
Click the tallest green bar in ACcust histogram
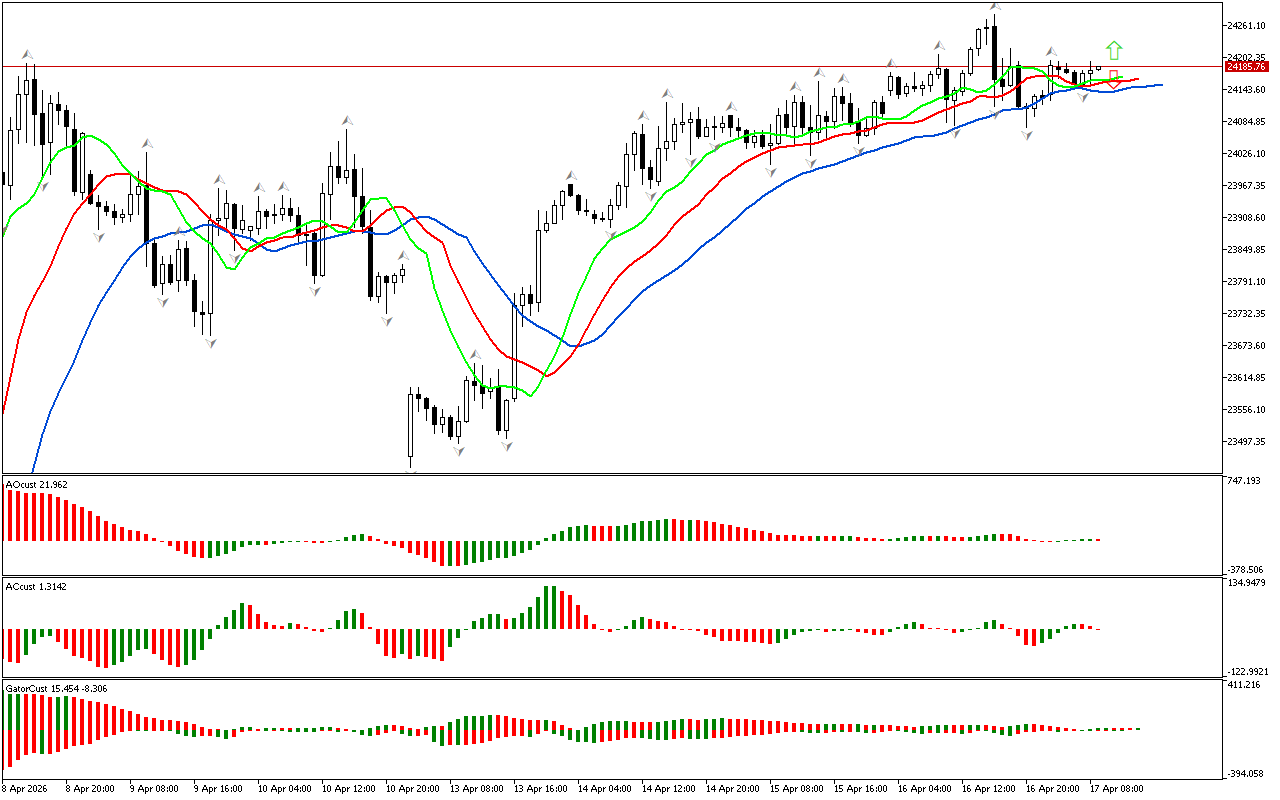[x=548, y=607]
